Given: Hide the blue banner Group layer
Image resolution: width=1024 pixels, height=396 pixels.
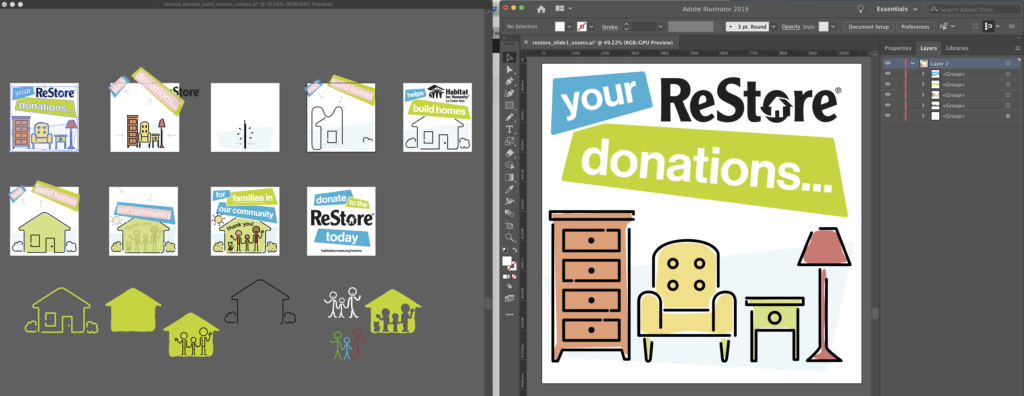Looking at the screenshot, I should click(888, 74).
